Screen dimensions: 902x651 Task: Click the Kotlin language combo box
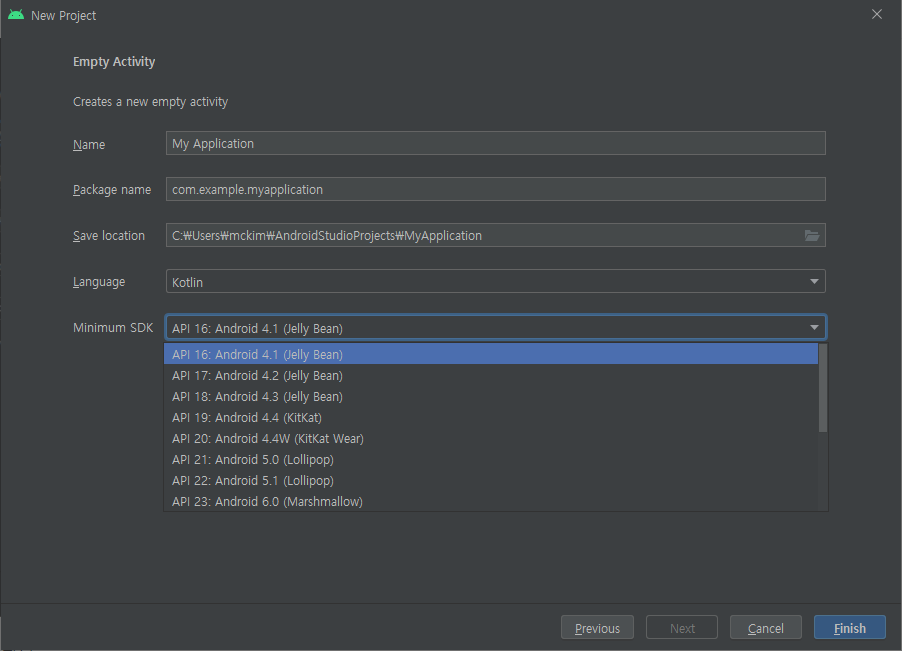[x=496, y=281]
